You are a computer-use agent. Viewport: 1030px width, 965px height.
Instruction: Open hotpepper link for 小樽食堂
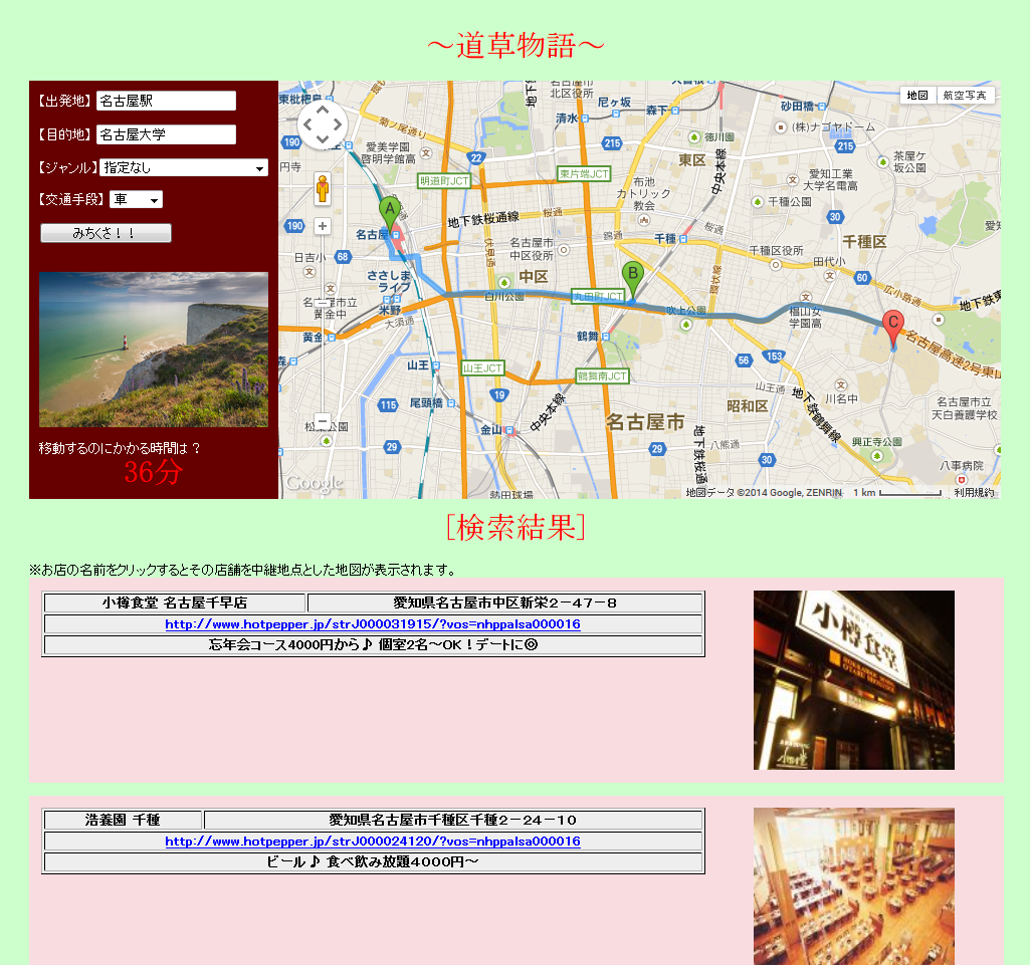tap(372, 624)
